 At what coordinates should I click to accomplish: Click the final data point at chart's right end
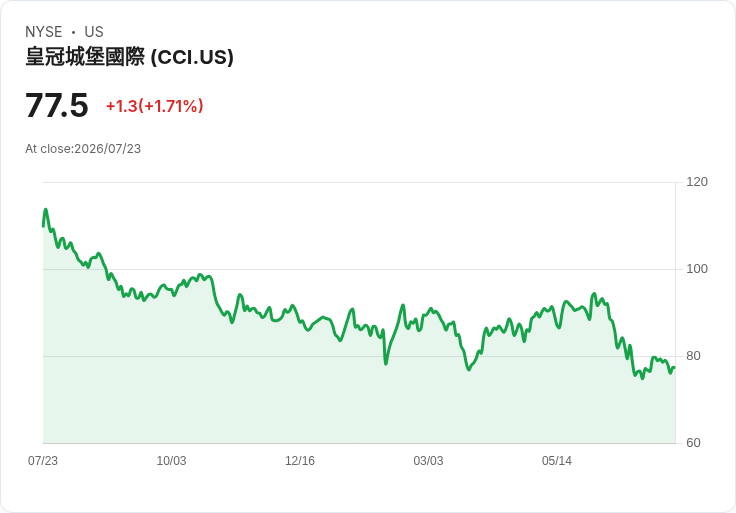675,368
